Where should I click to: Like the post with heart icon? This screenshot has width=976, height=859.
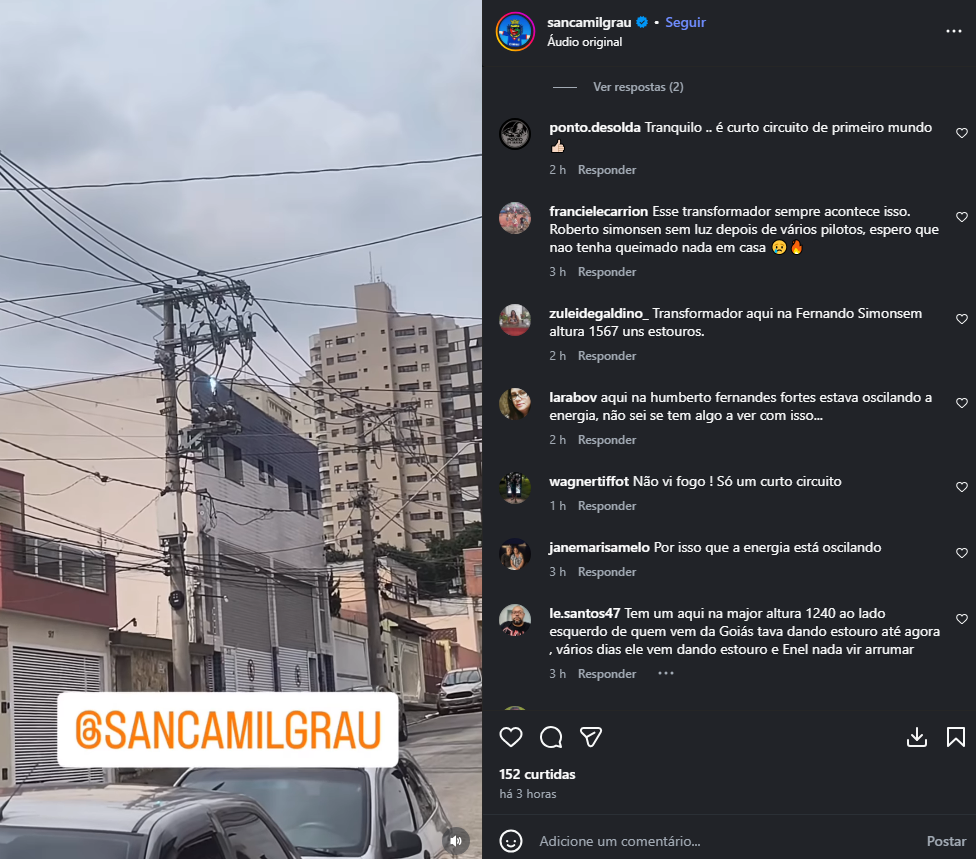click(510, 737)
